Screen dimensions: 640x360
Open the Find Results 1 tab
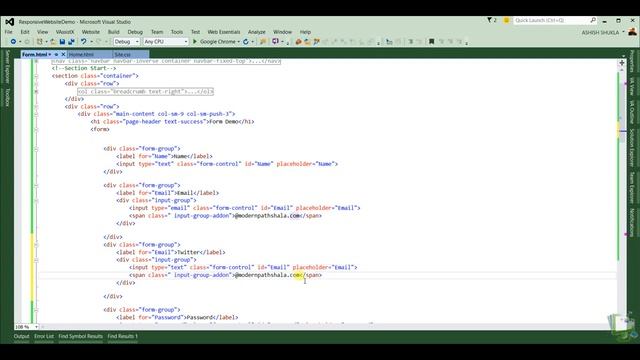pyautogui.click(x=123, y=336)
